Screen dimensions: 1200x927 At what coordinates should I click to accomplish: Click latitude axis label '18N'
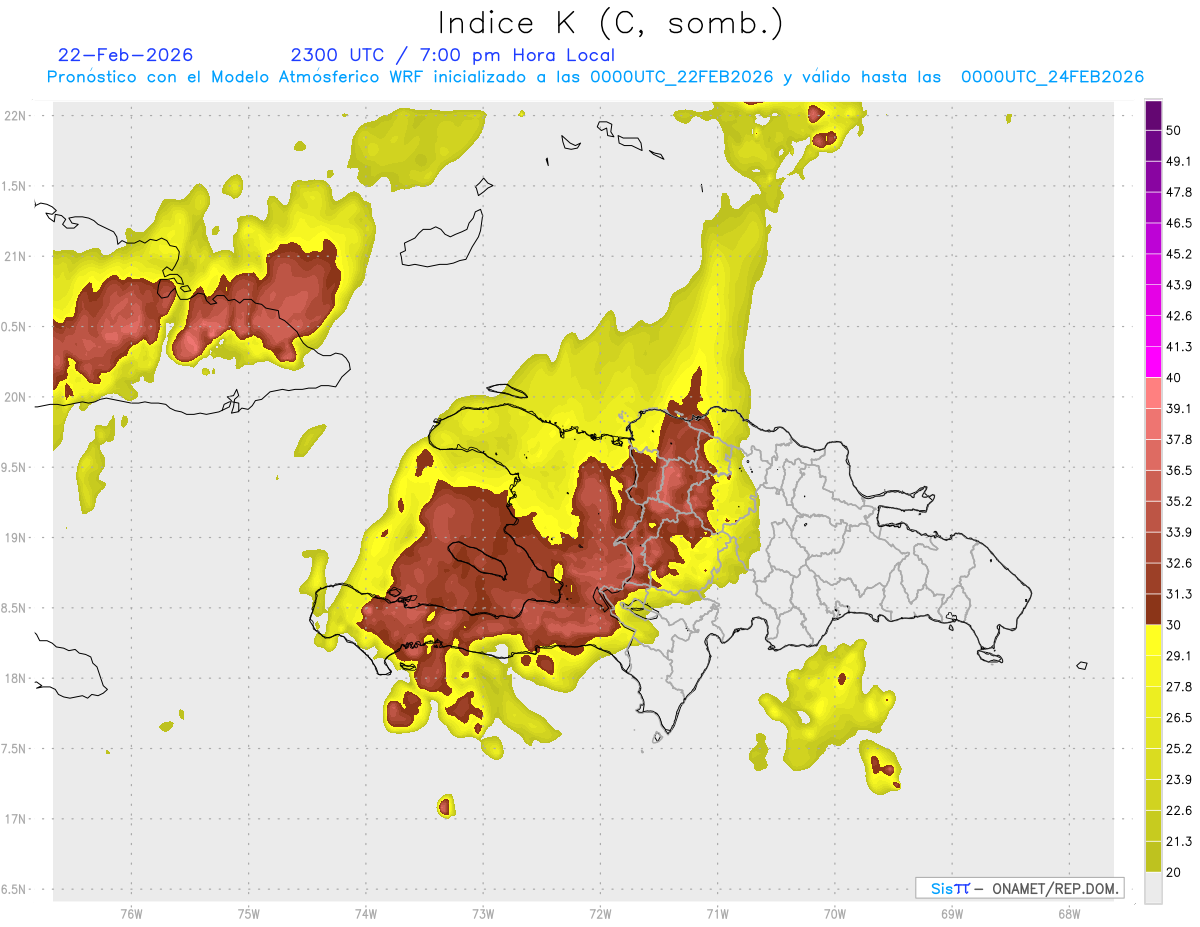(x=17, y=679)
